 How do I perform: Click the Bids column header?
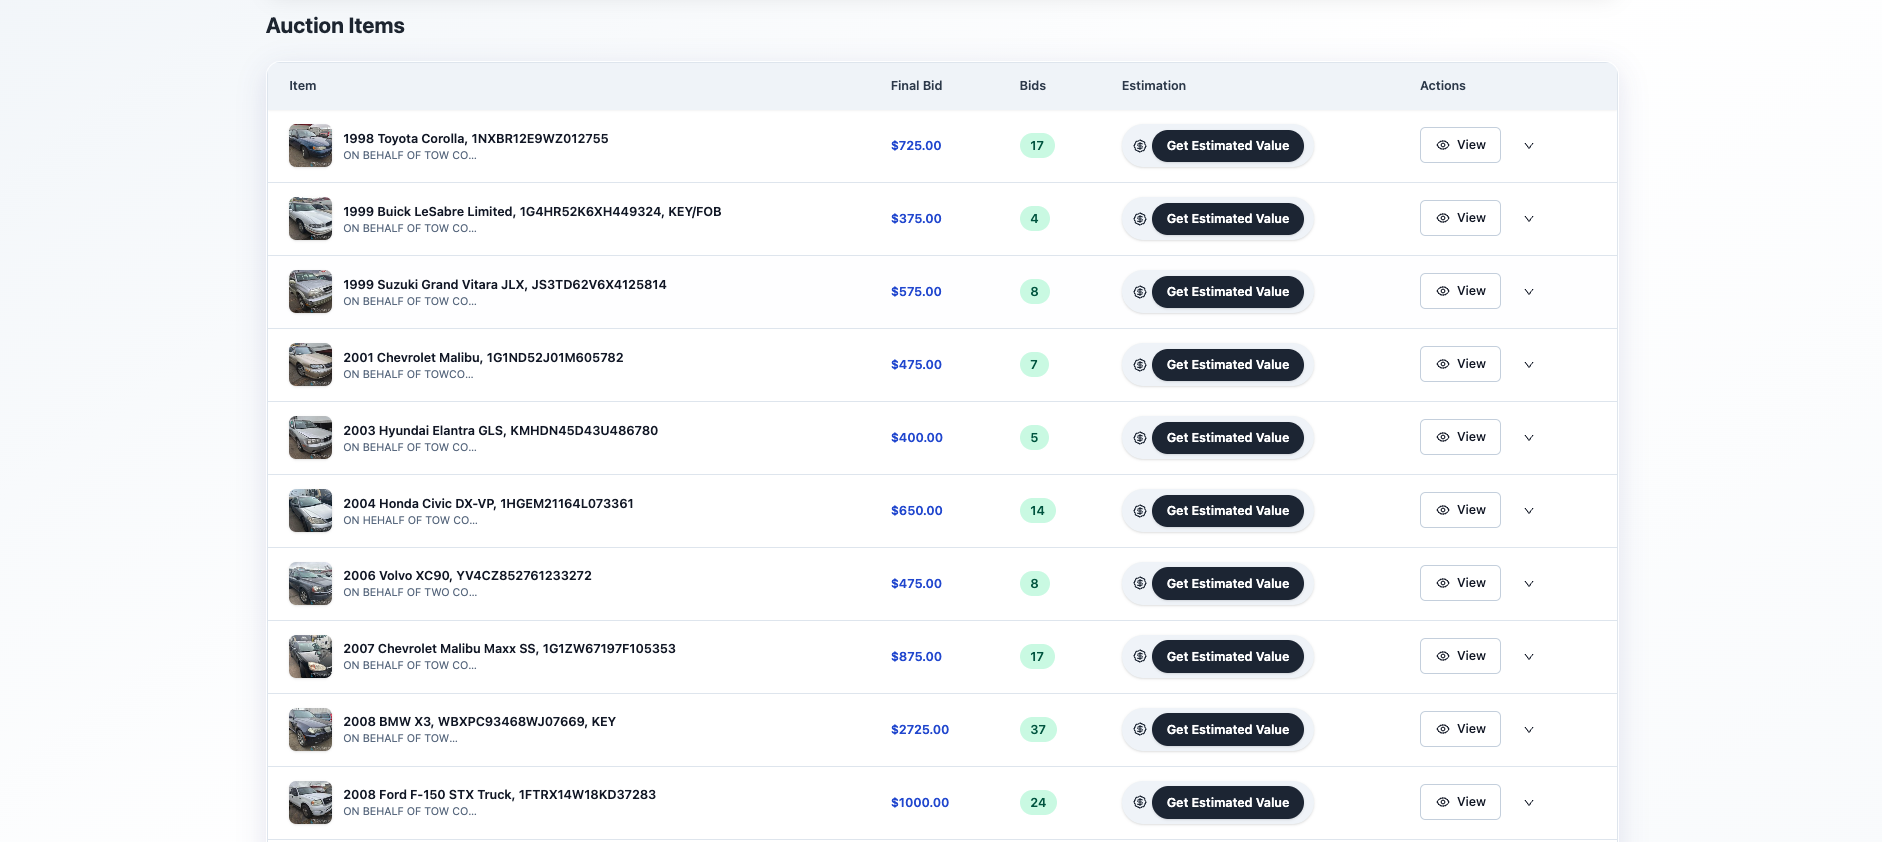pyautogui.click(x=1032, y=86)
